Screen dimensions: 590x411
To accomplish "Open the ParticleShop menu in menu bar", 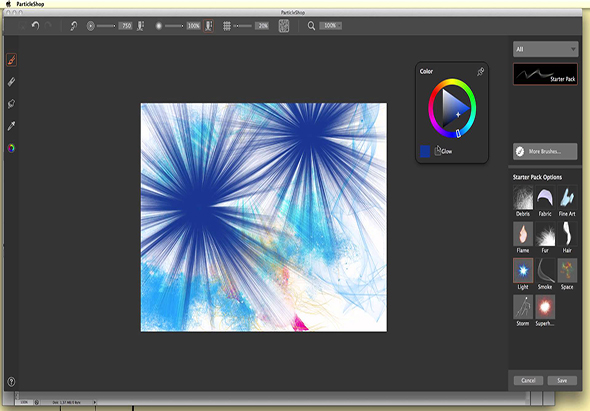I will tap(30, 4).
